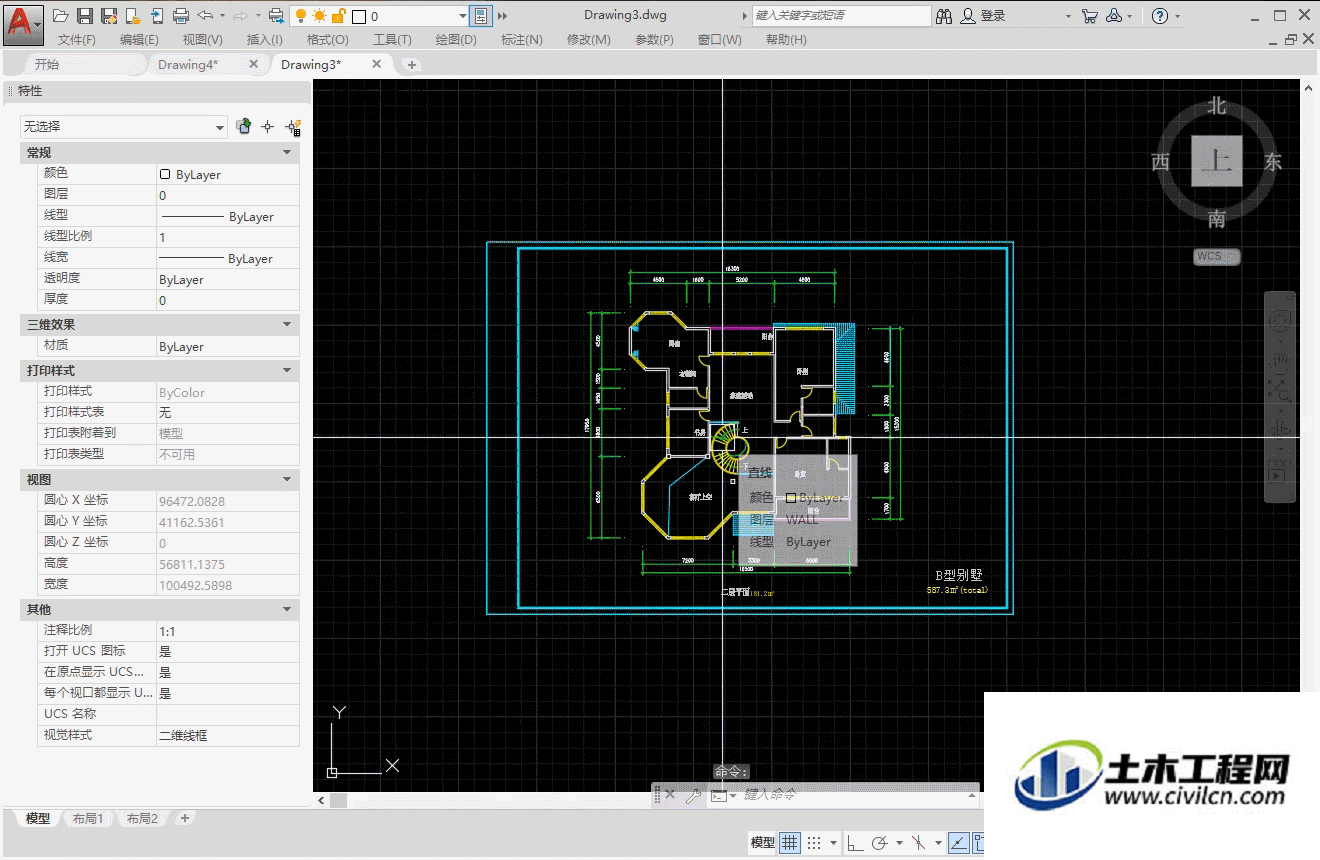
Task: Open the layer dropdown list arrow
Action: click(462, 17)
